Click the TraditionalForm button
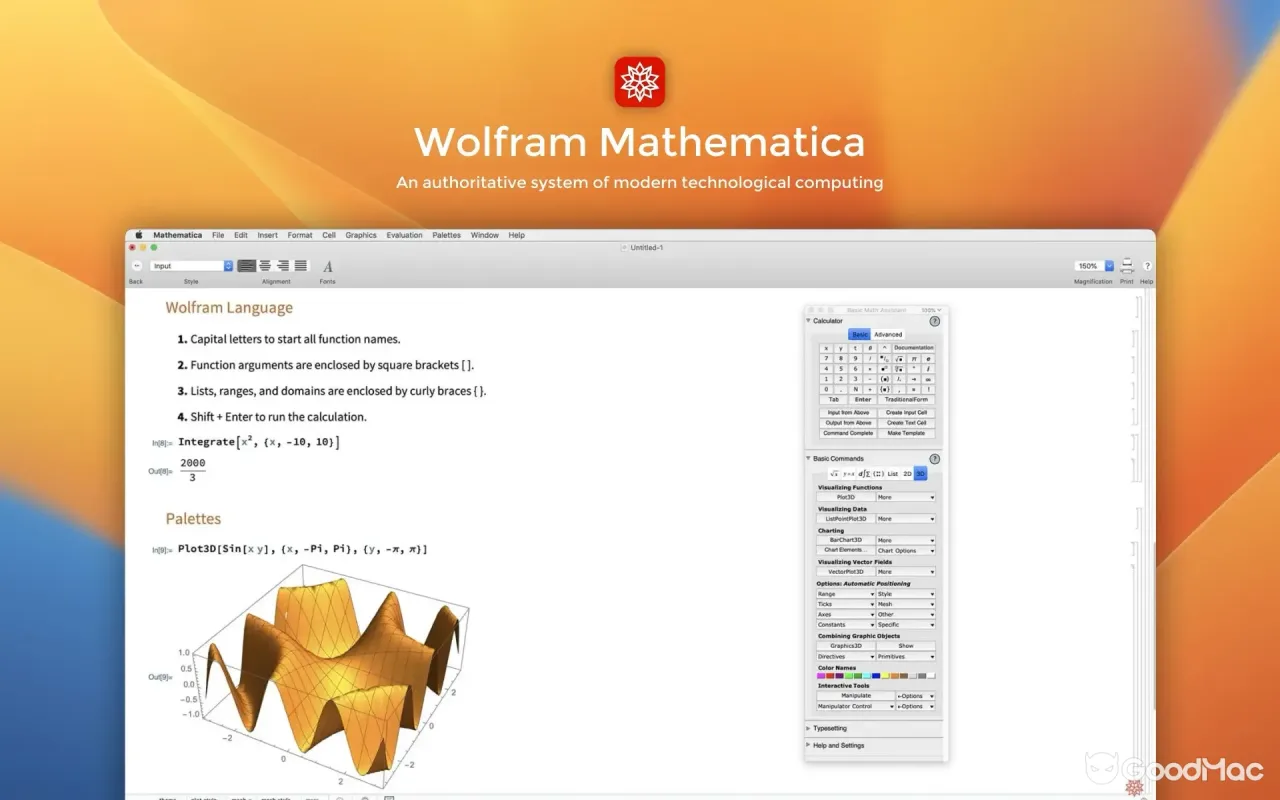The width and height of the screenshot is (1280, 800). coord(907,399)
